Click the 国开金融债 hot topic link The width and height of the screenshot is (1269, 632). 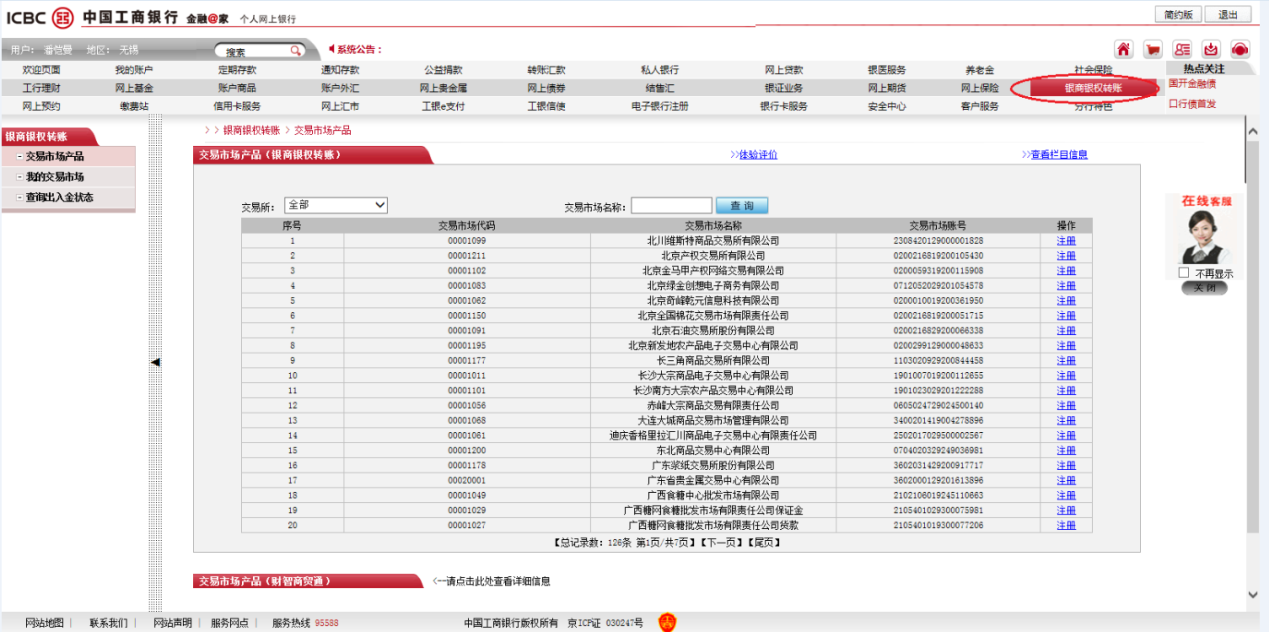[x=1192, y=85]
